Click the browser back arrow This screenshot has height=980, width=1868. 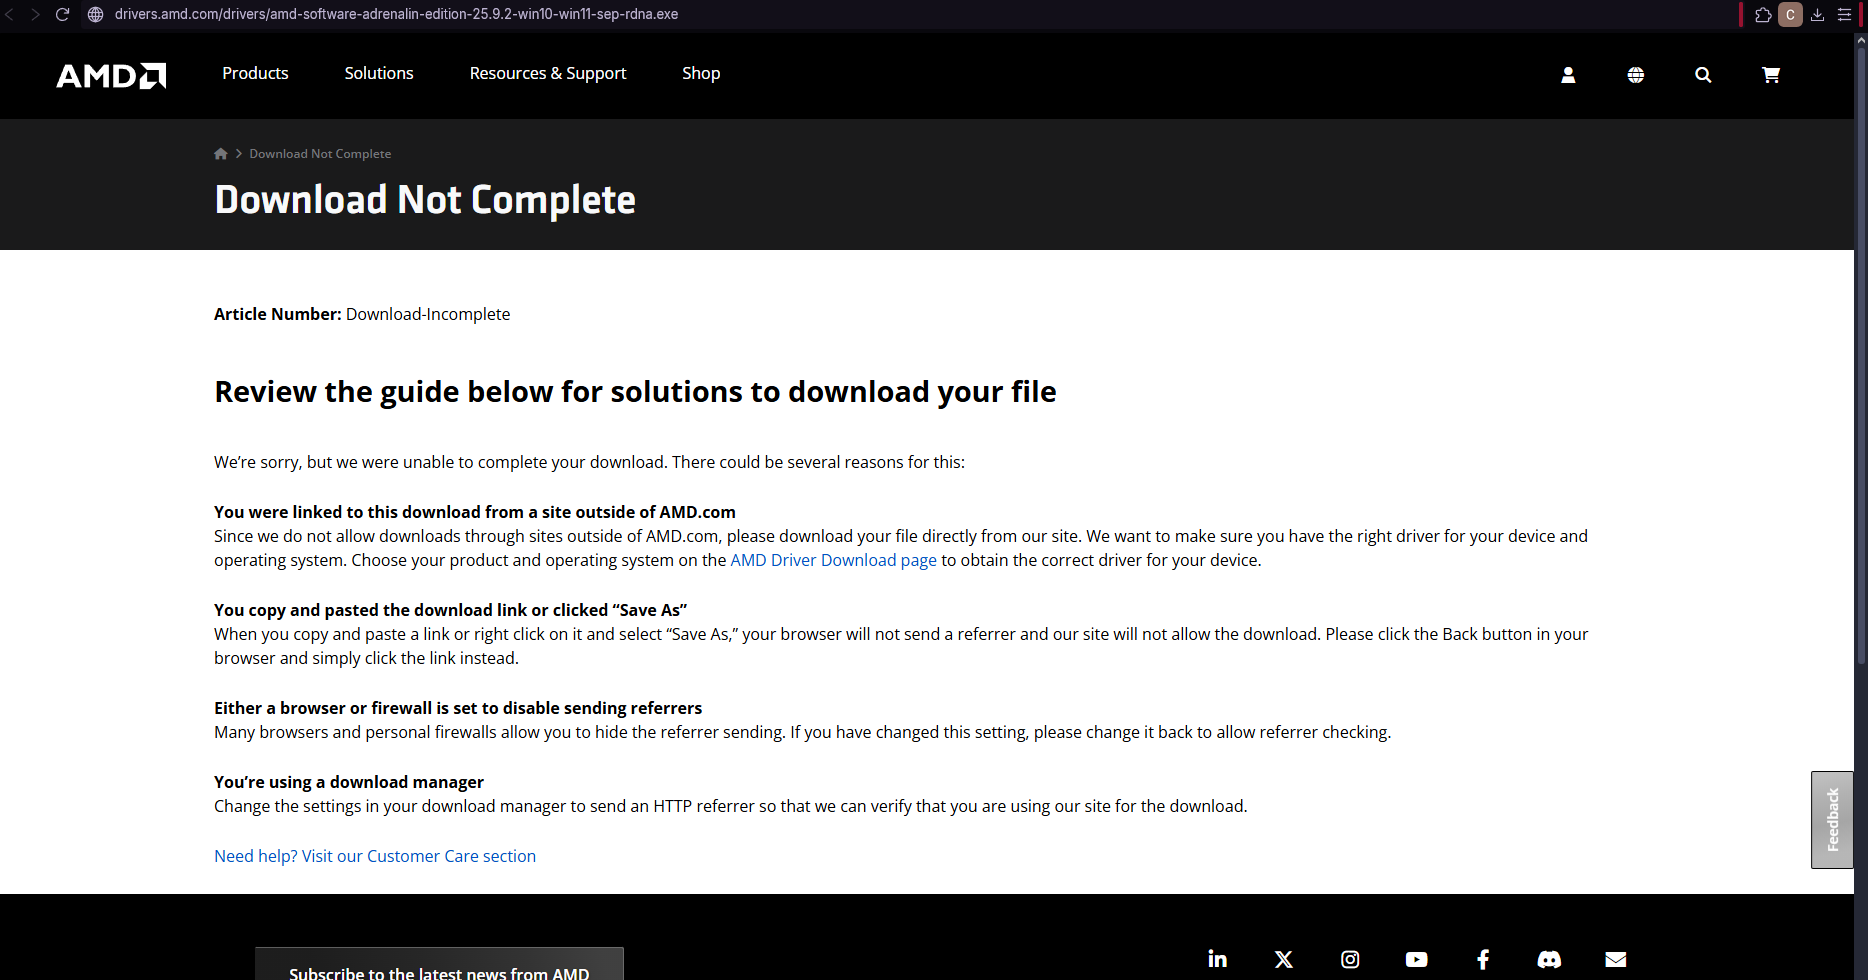click(10, 14)
